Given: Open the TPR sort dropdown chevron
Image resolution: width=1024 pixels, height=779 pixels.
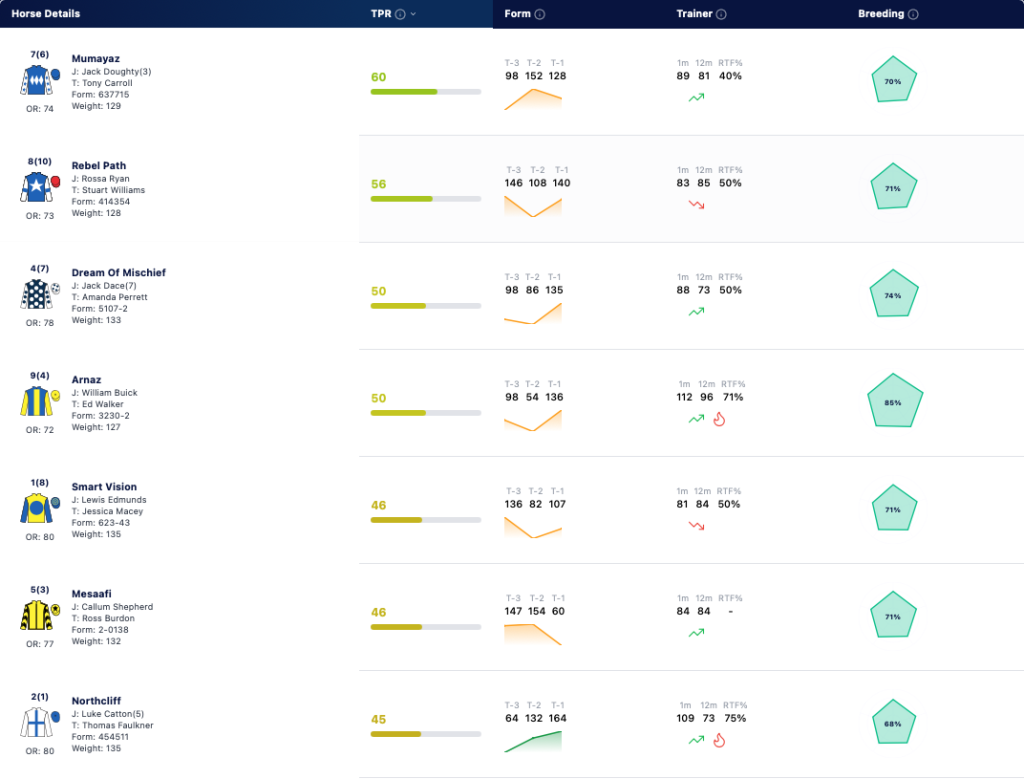Looking at the screenshot, I should pyautogui.click(x=413, y=14).
